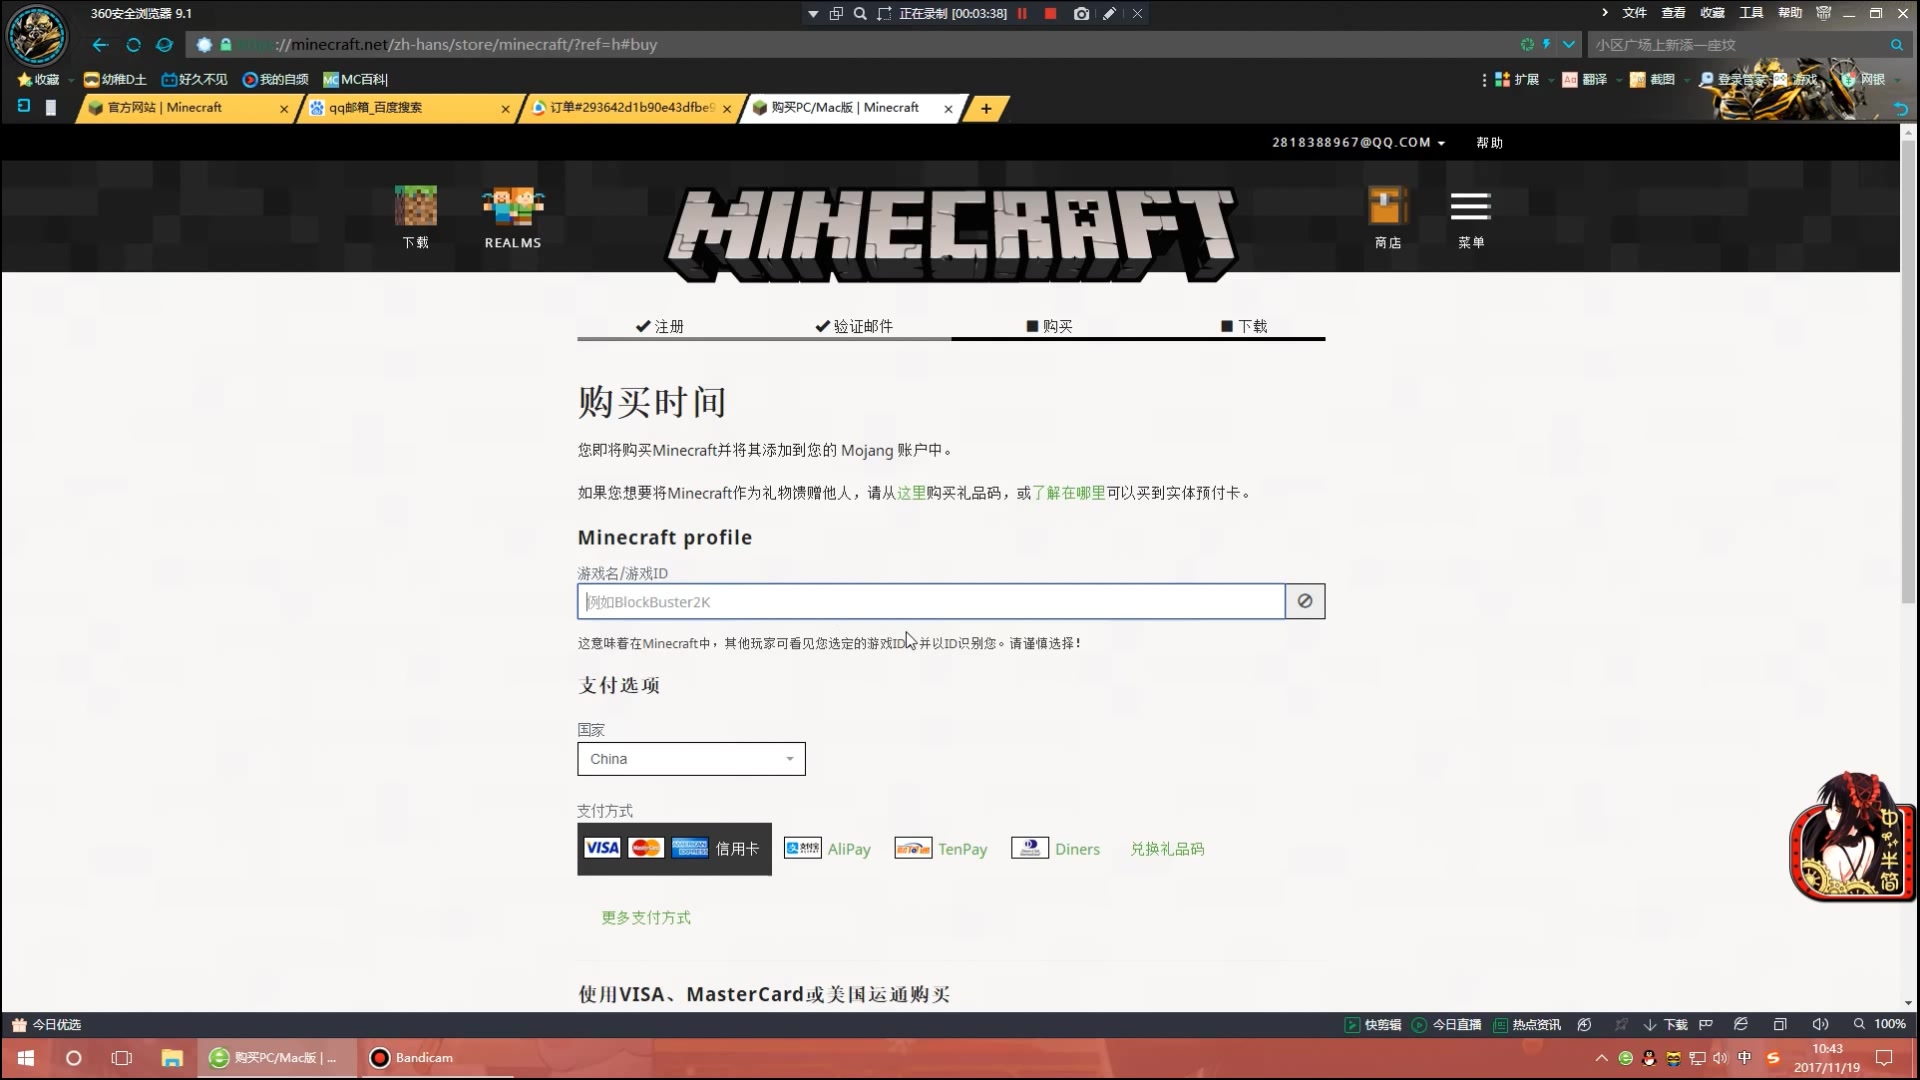1920x1080 pixels.
Task: Click the Minecraft download grass block icon
Action: tap(415, 206)
